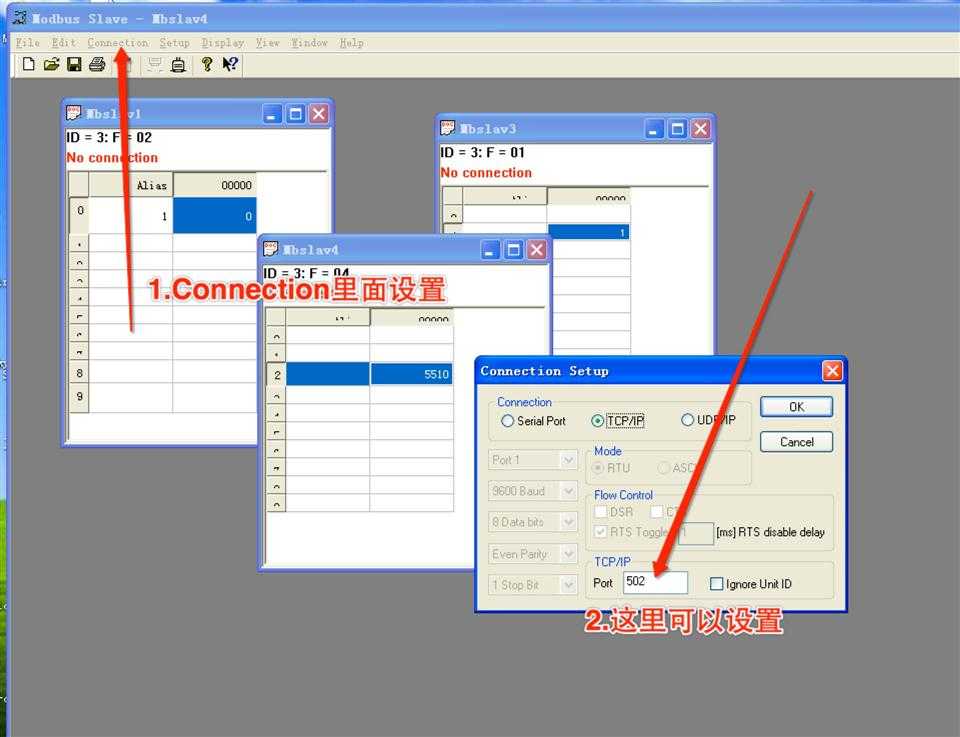Close the Connection Setup dialog
Screen dimensions: 960x737
pyautogui.click(x=832, y=370)
